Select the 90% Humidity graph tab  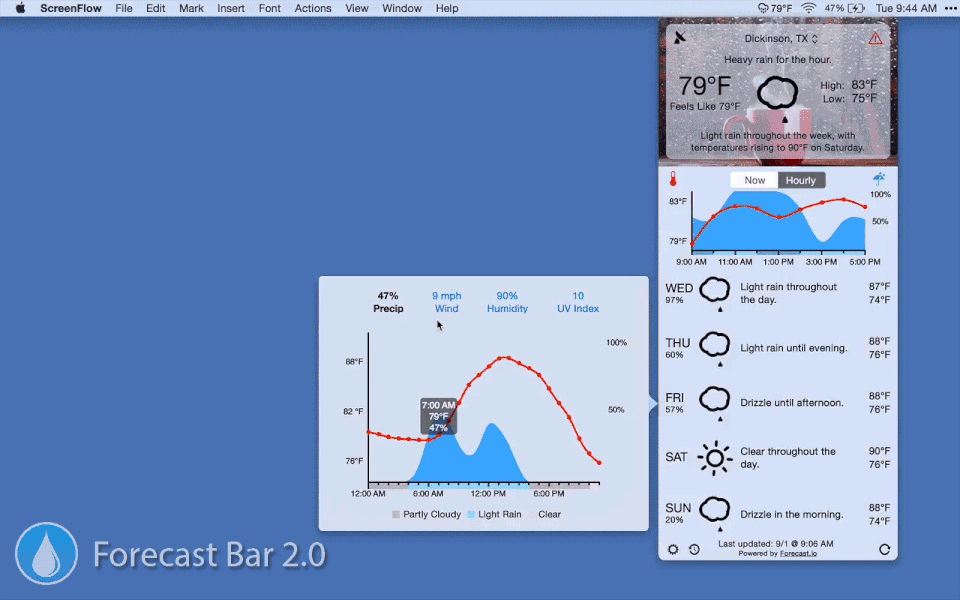(507, 302)
